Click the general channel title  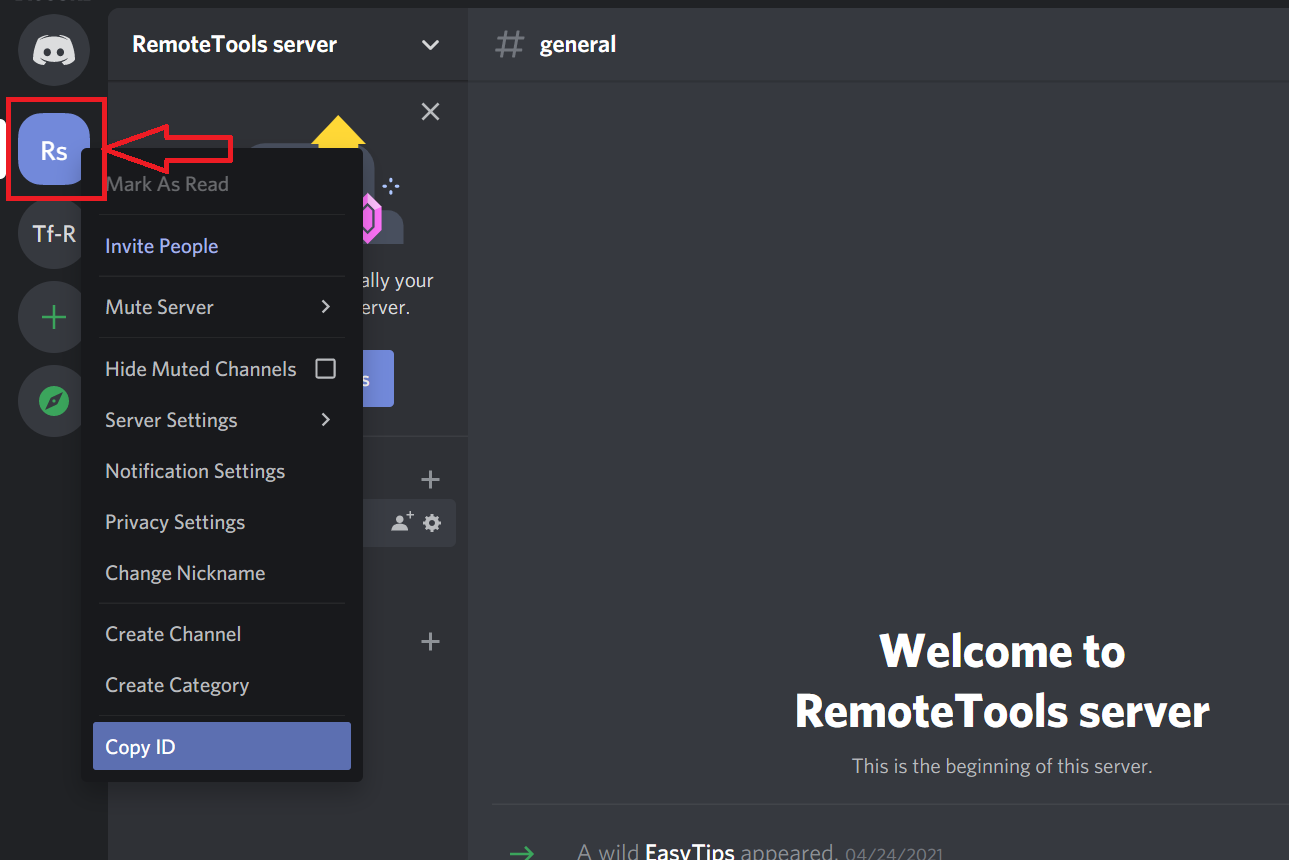578,45
